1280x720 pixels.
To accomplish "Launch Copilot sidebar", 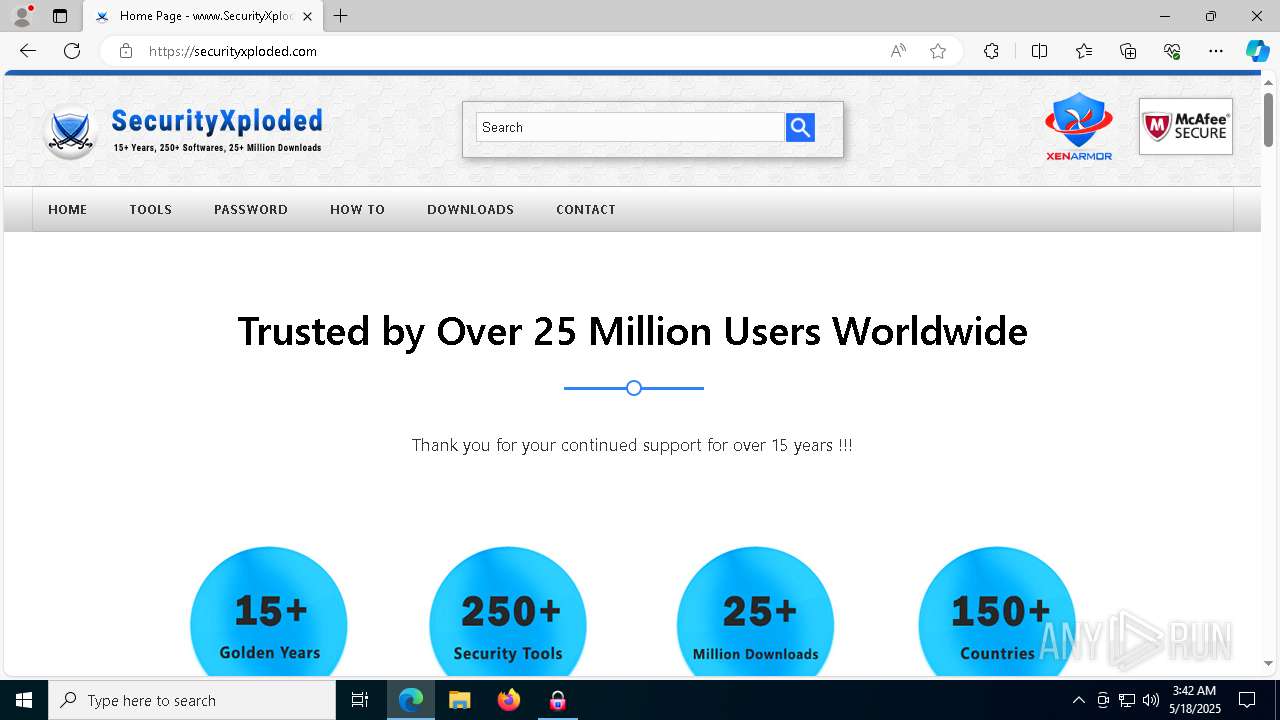I will point(1257,51).
